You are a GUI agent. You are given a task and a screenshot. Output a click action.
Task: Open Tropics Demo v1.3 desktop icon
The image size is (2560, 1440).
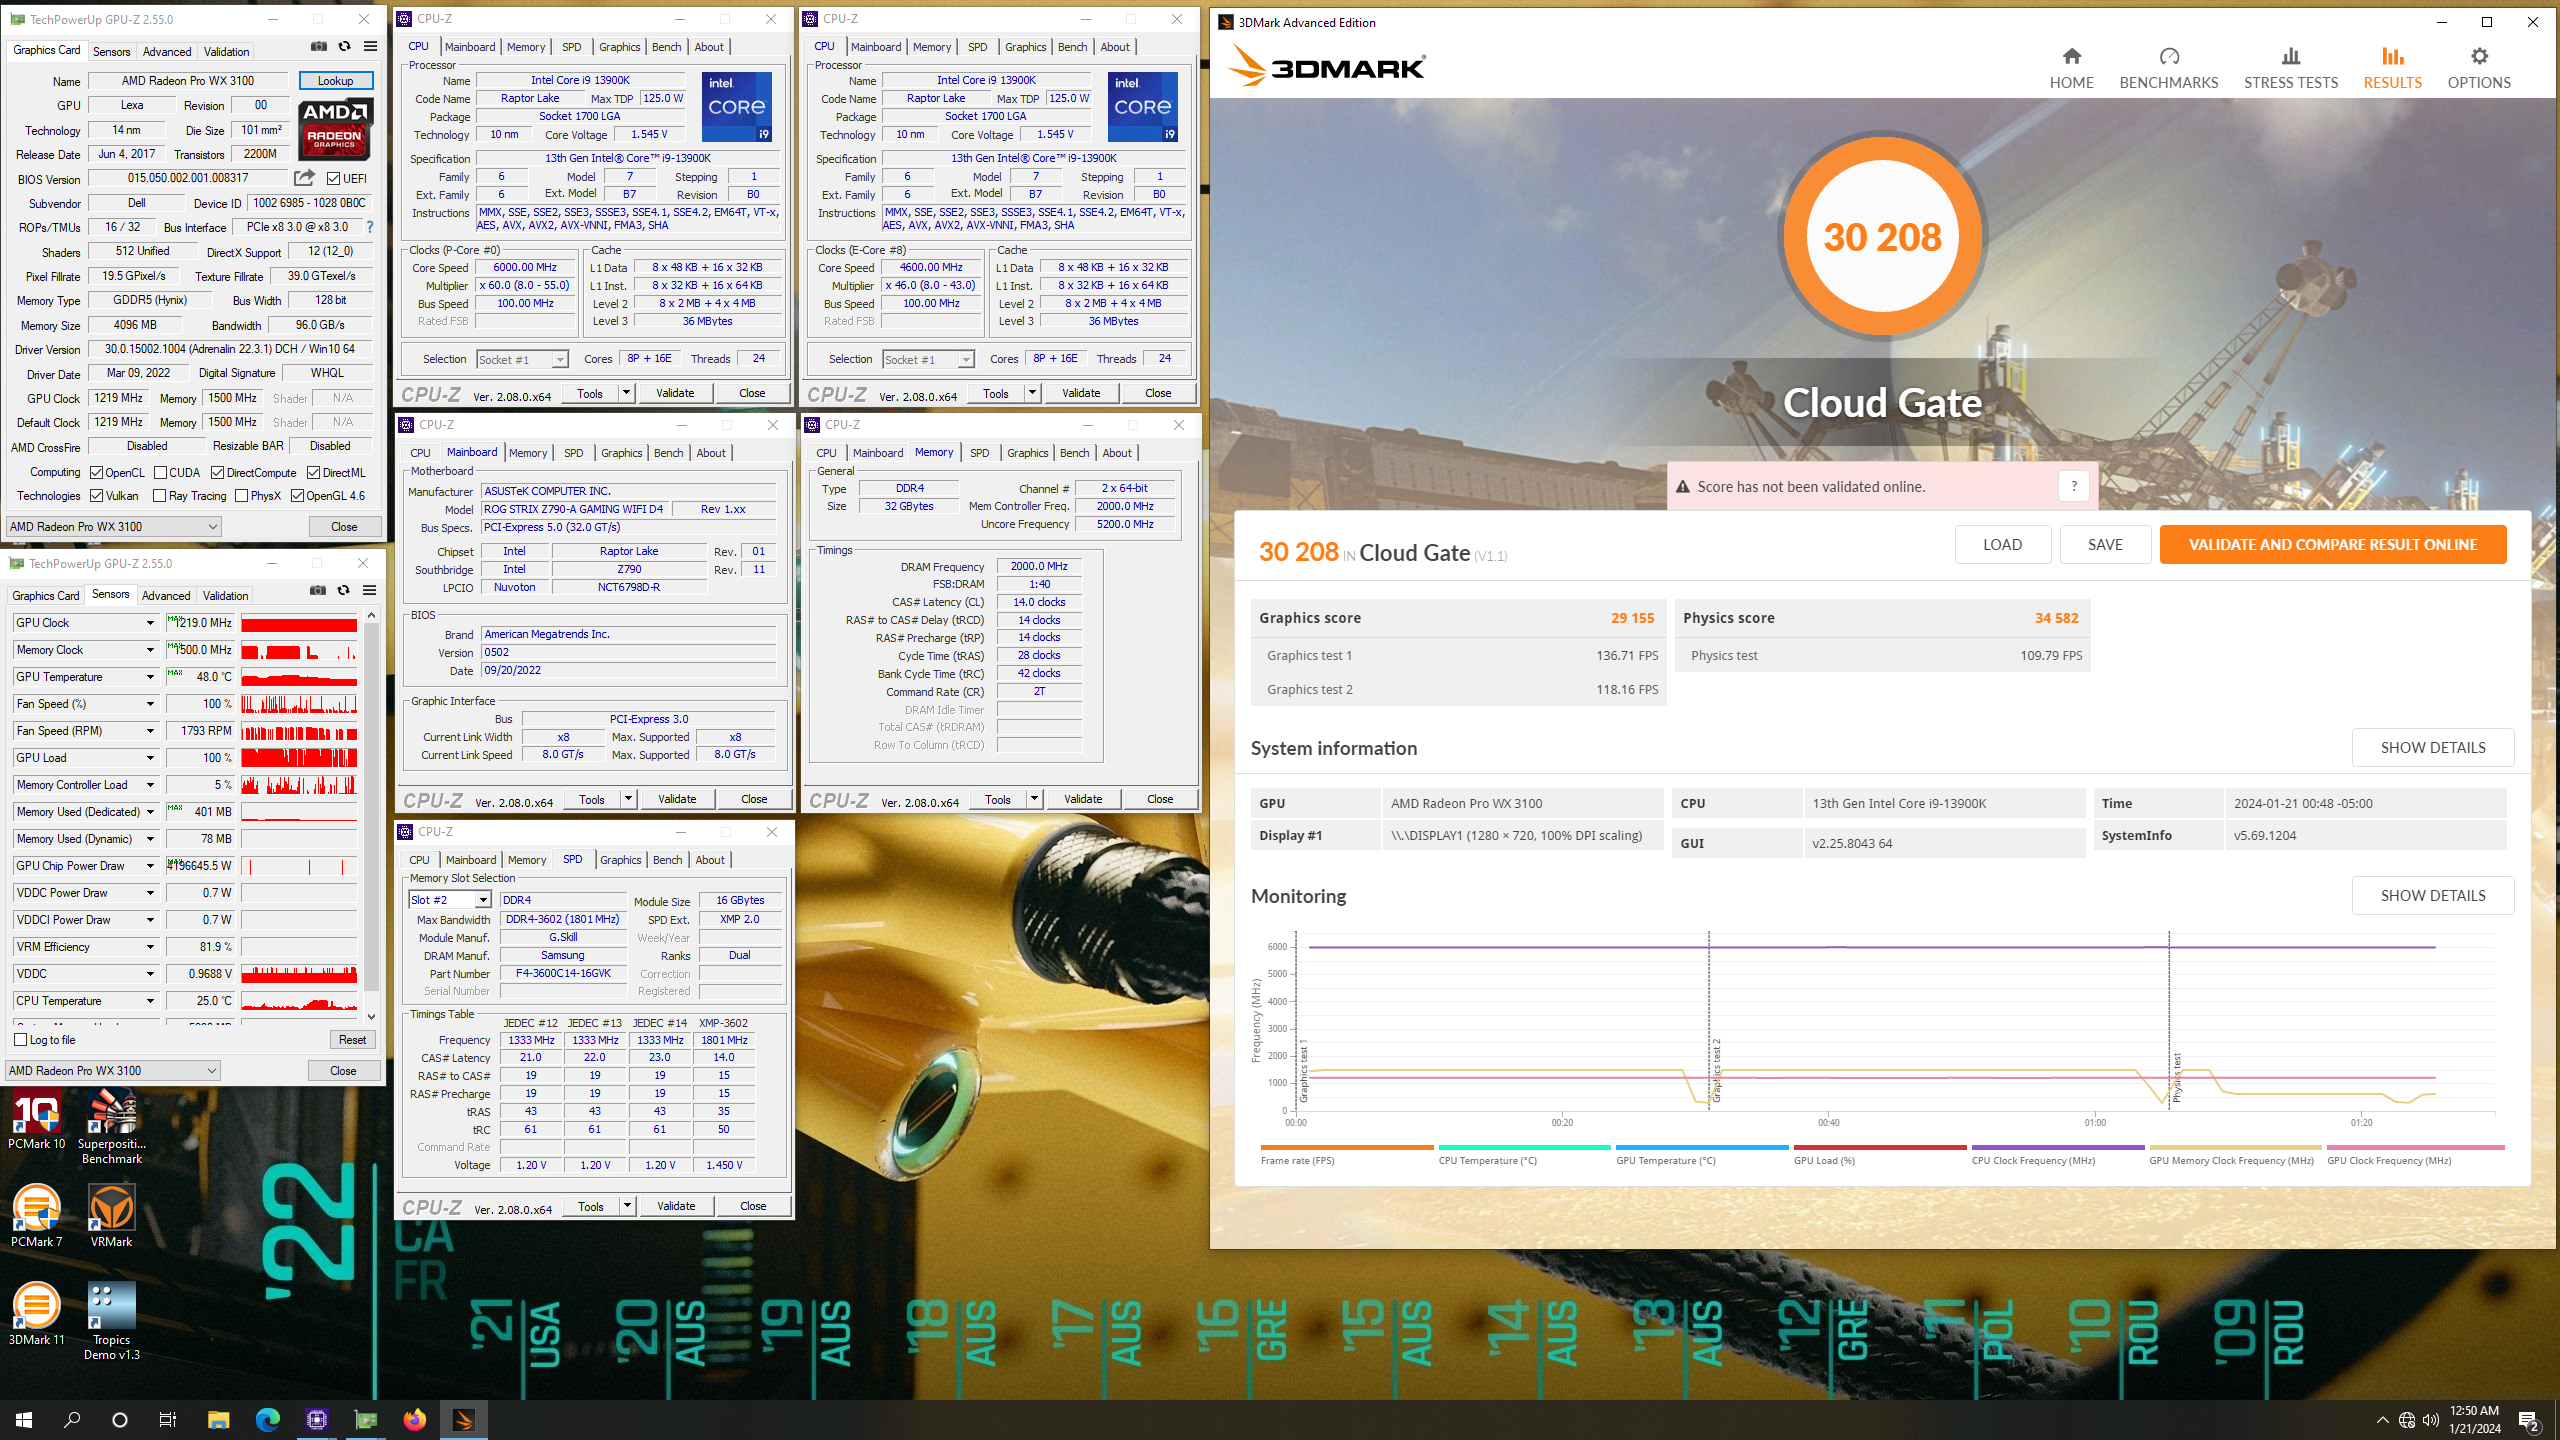coord(111,1320)
